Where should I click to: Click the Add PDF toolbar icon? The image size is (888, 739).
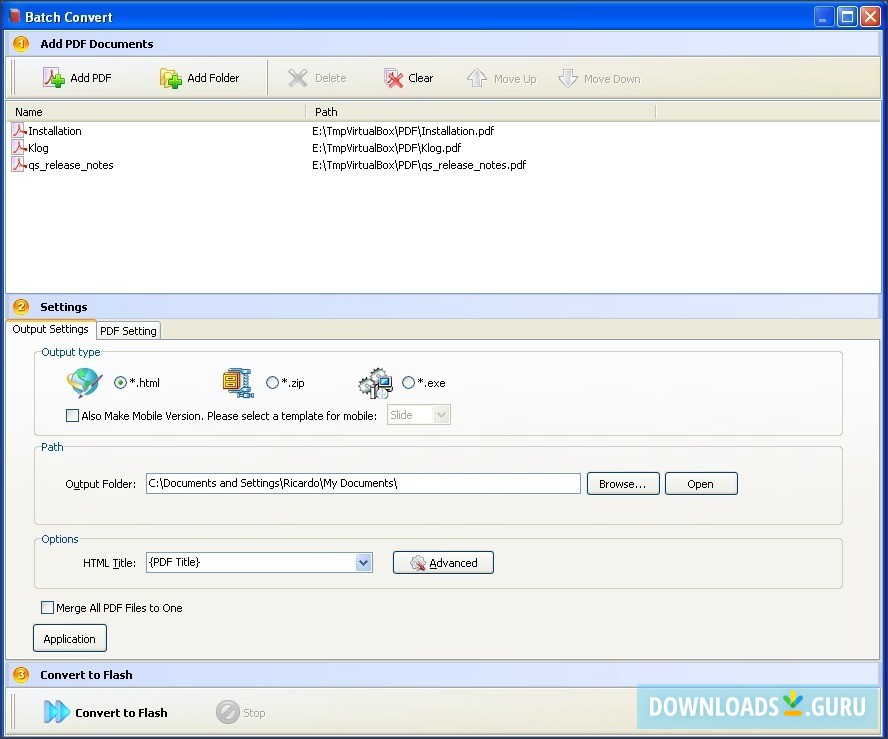tap(54, 77)
